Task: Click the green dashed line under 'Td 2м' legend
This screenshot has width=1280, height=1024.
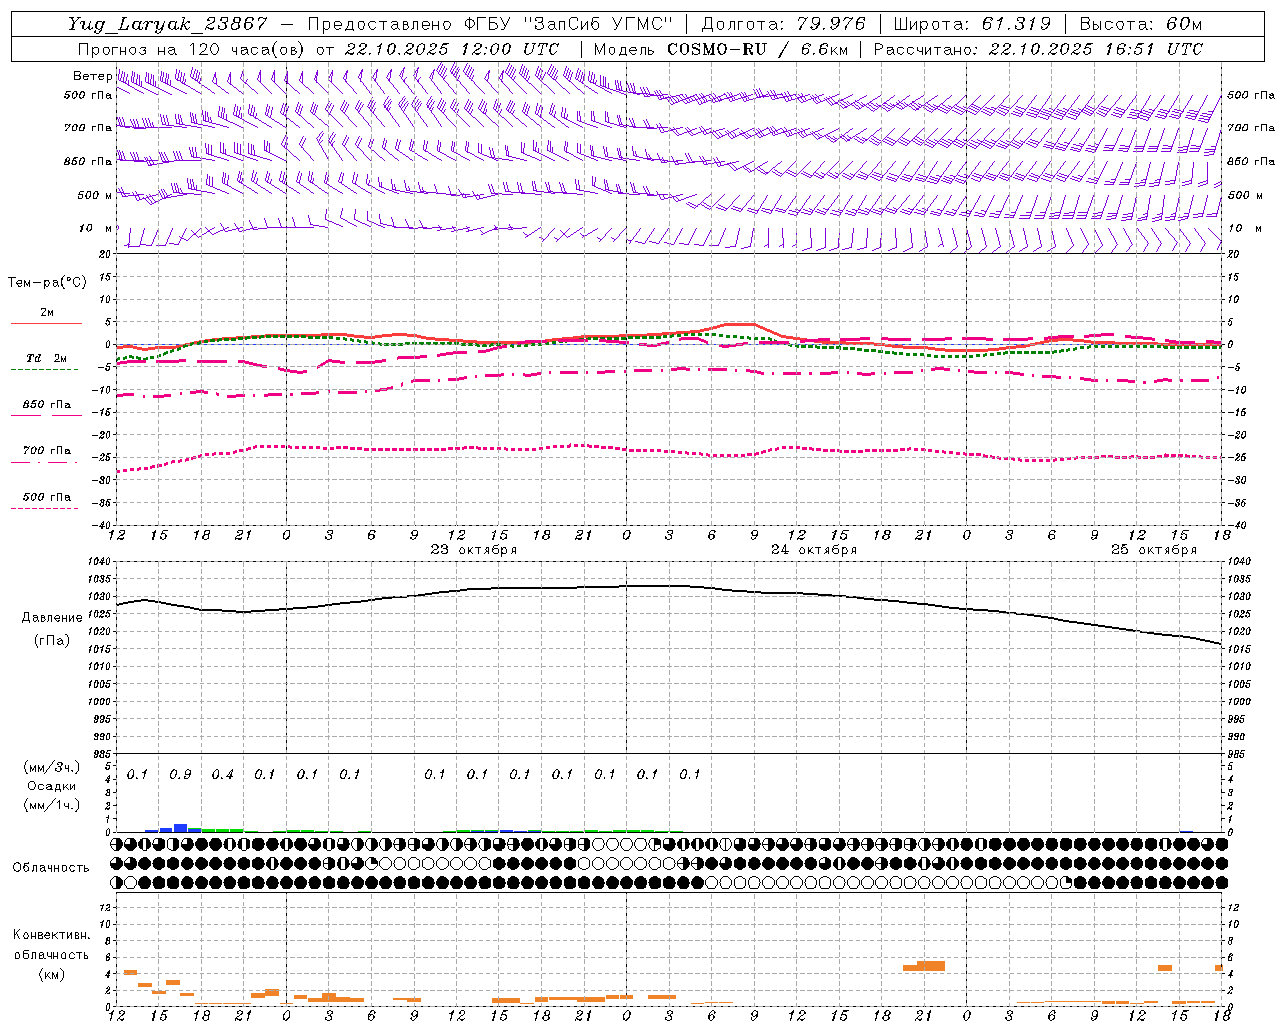Action: coord(44,369)
